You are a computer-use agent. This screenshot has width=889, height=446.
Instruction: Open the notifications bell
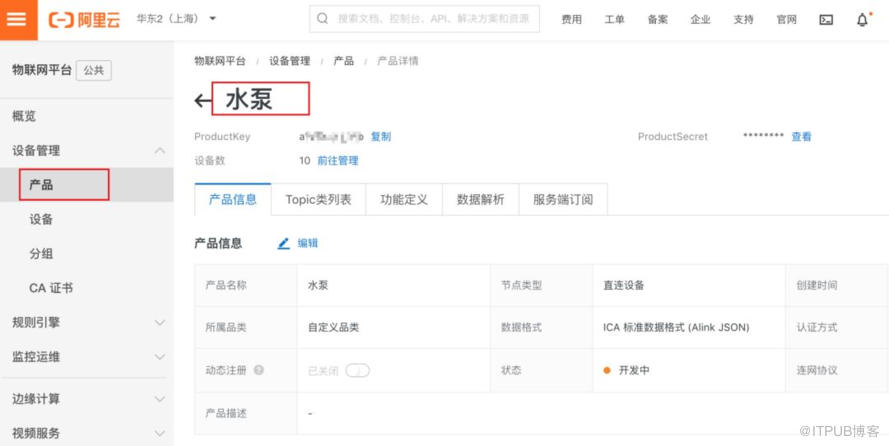(862, 19)
